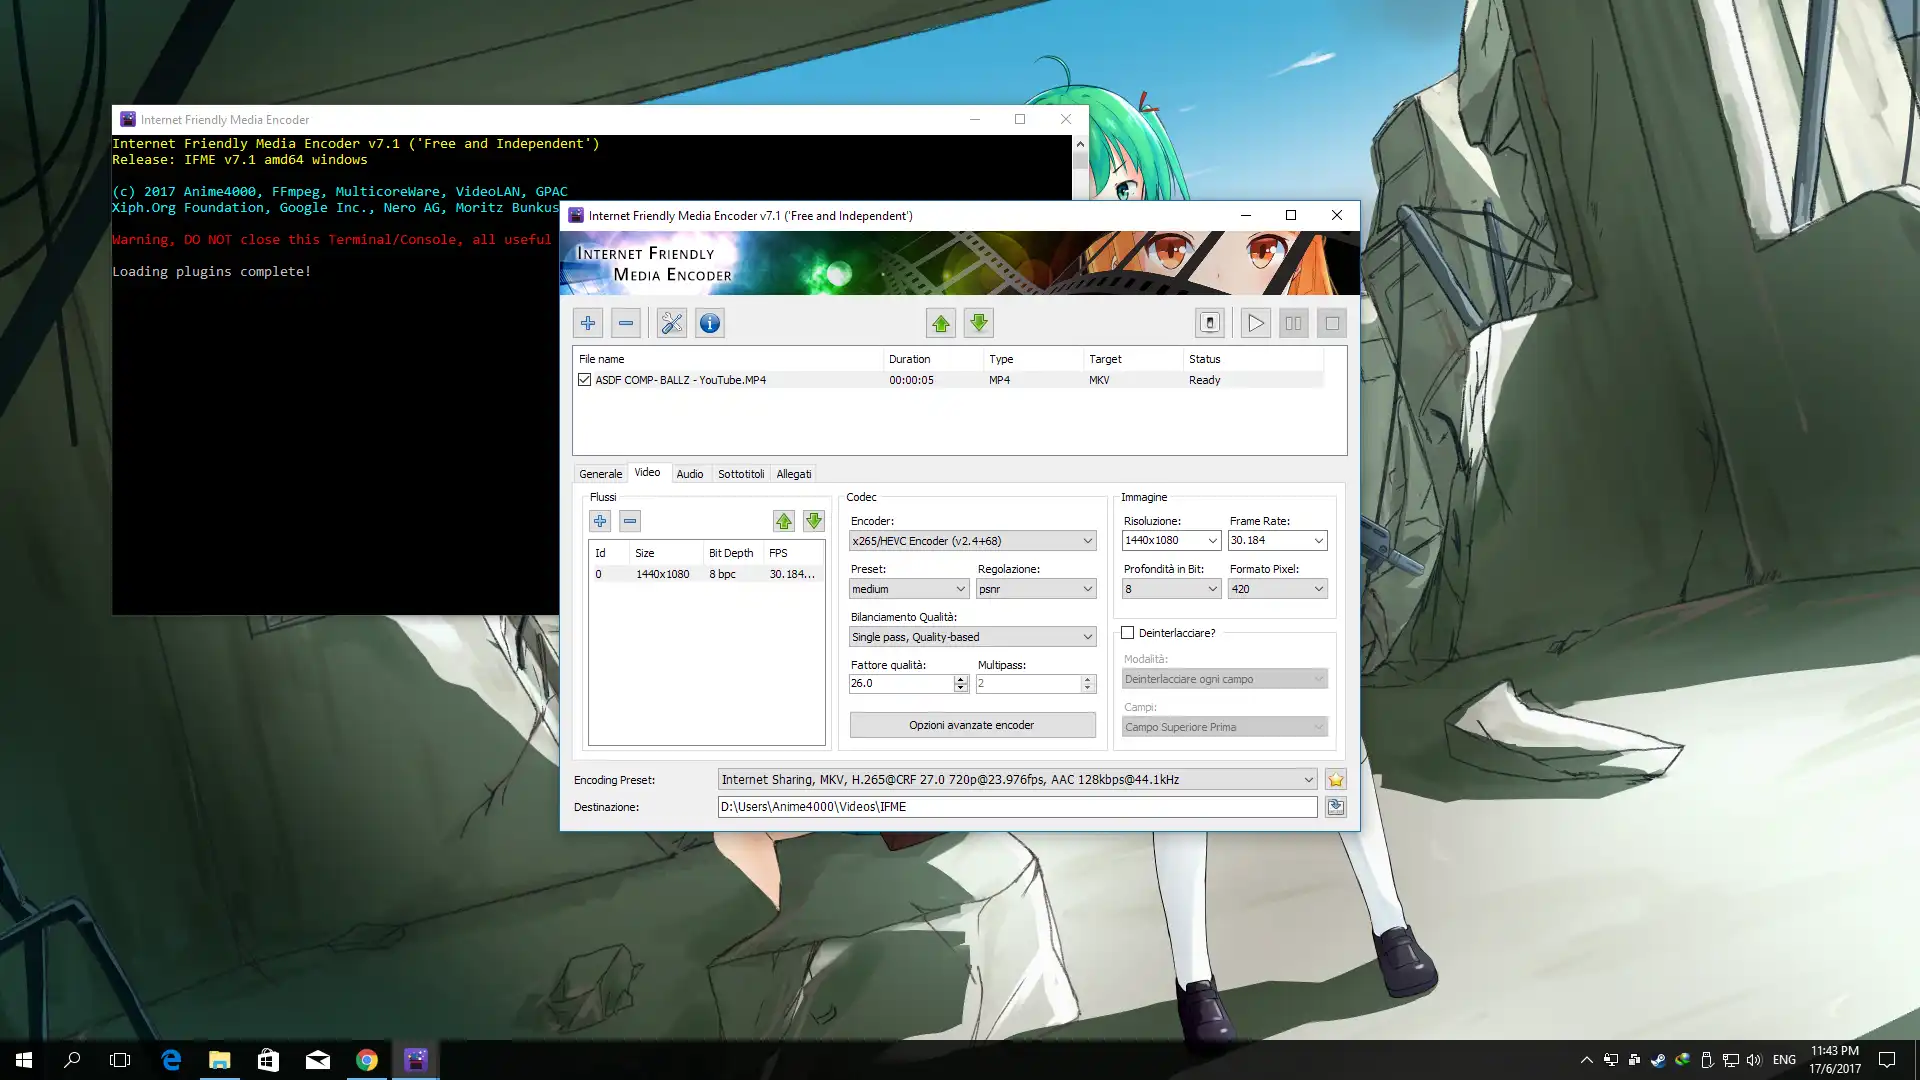Open the Sottotitoli tab

741,474
